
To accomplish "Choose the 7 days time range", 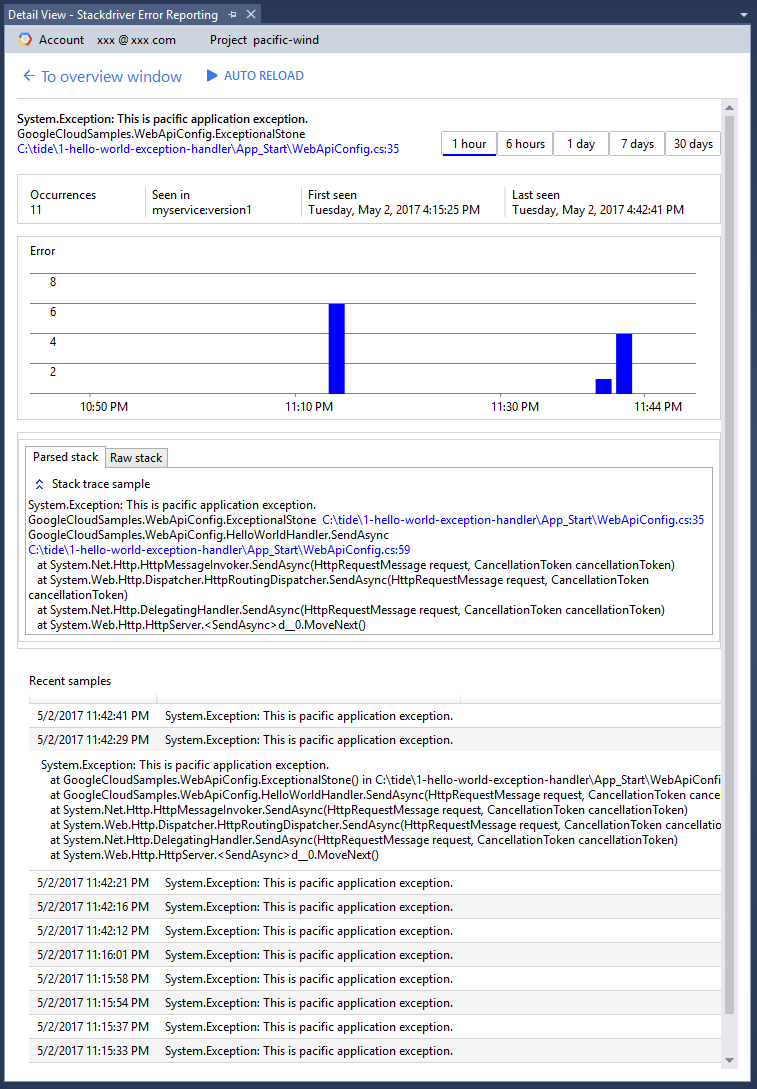I will pyautogui.click(x=637, y=144).
